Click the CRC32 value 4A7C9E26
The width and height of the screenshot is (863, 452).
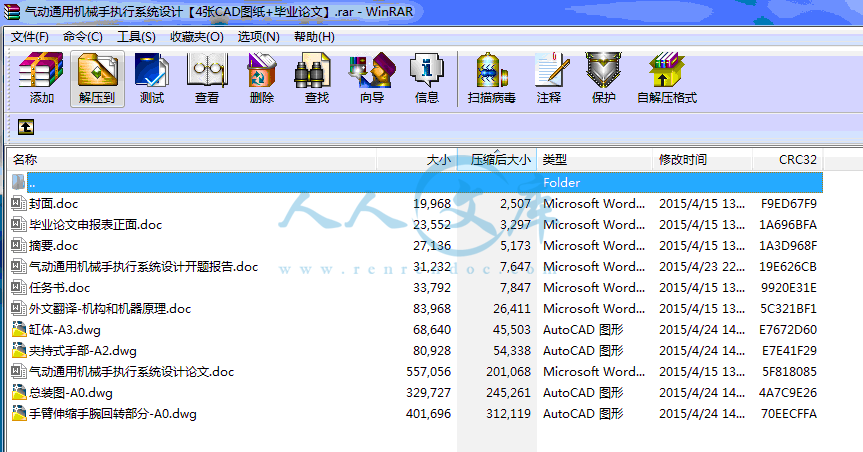point(788,393)
